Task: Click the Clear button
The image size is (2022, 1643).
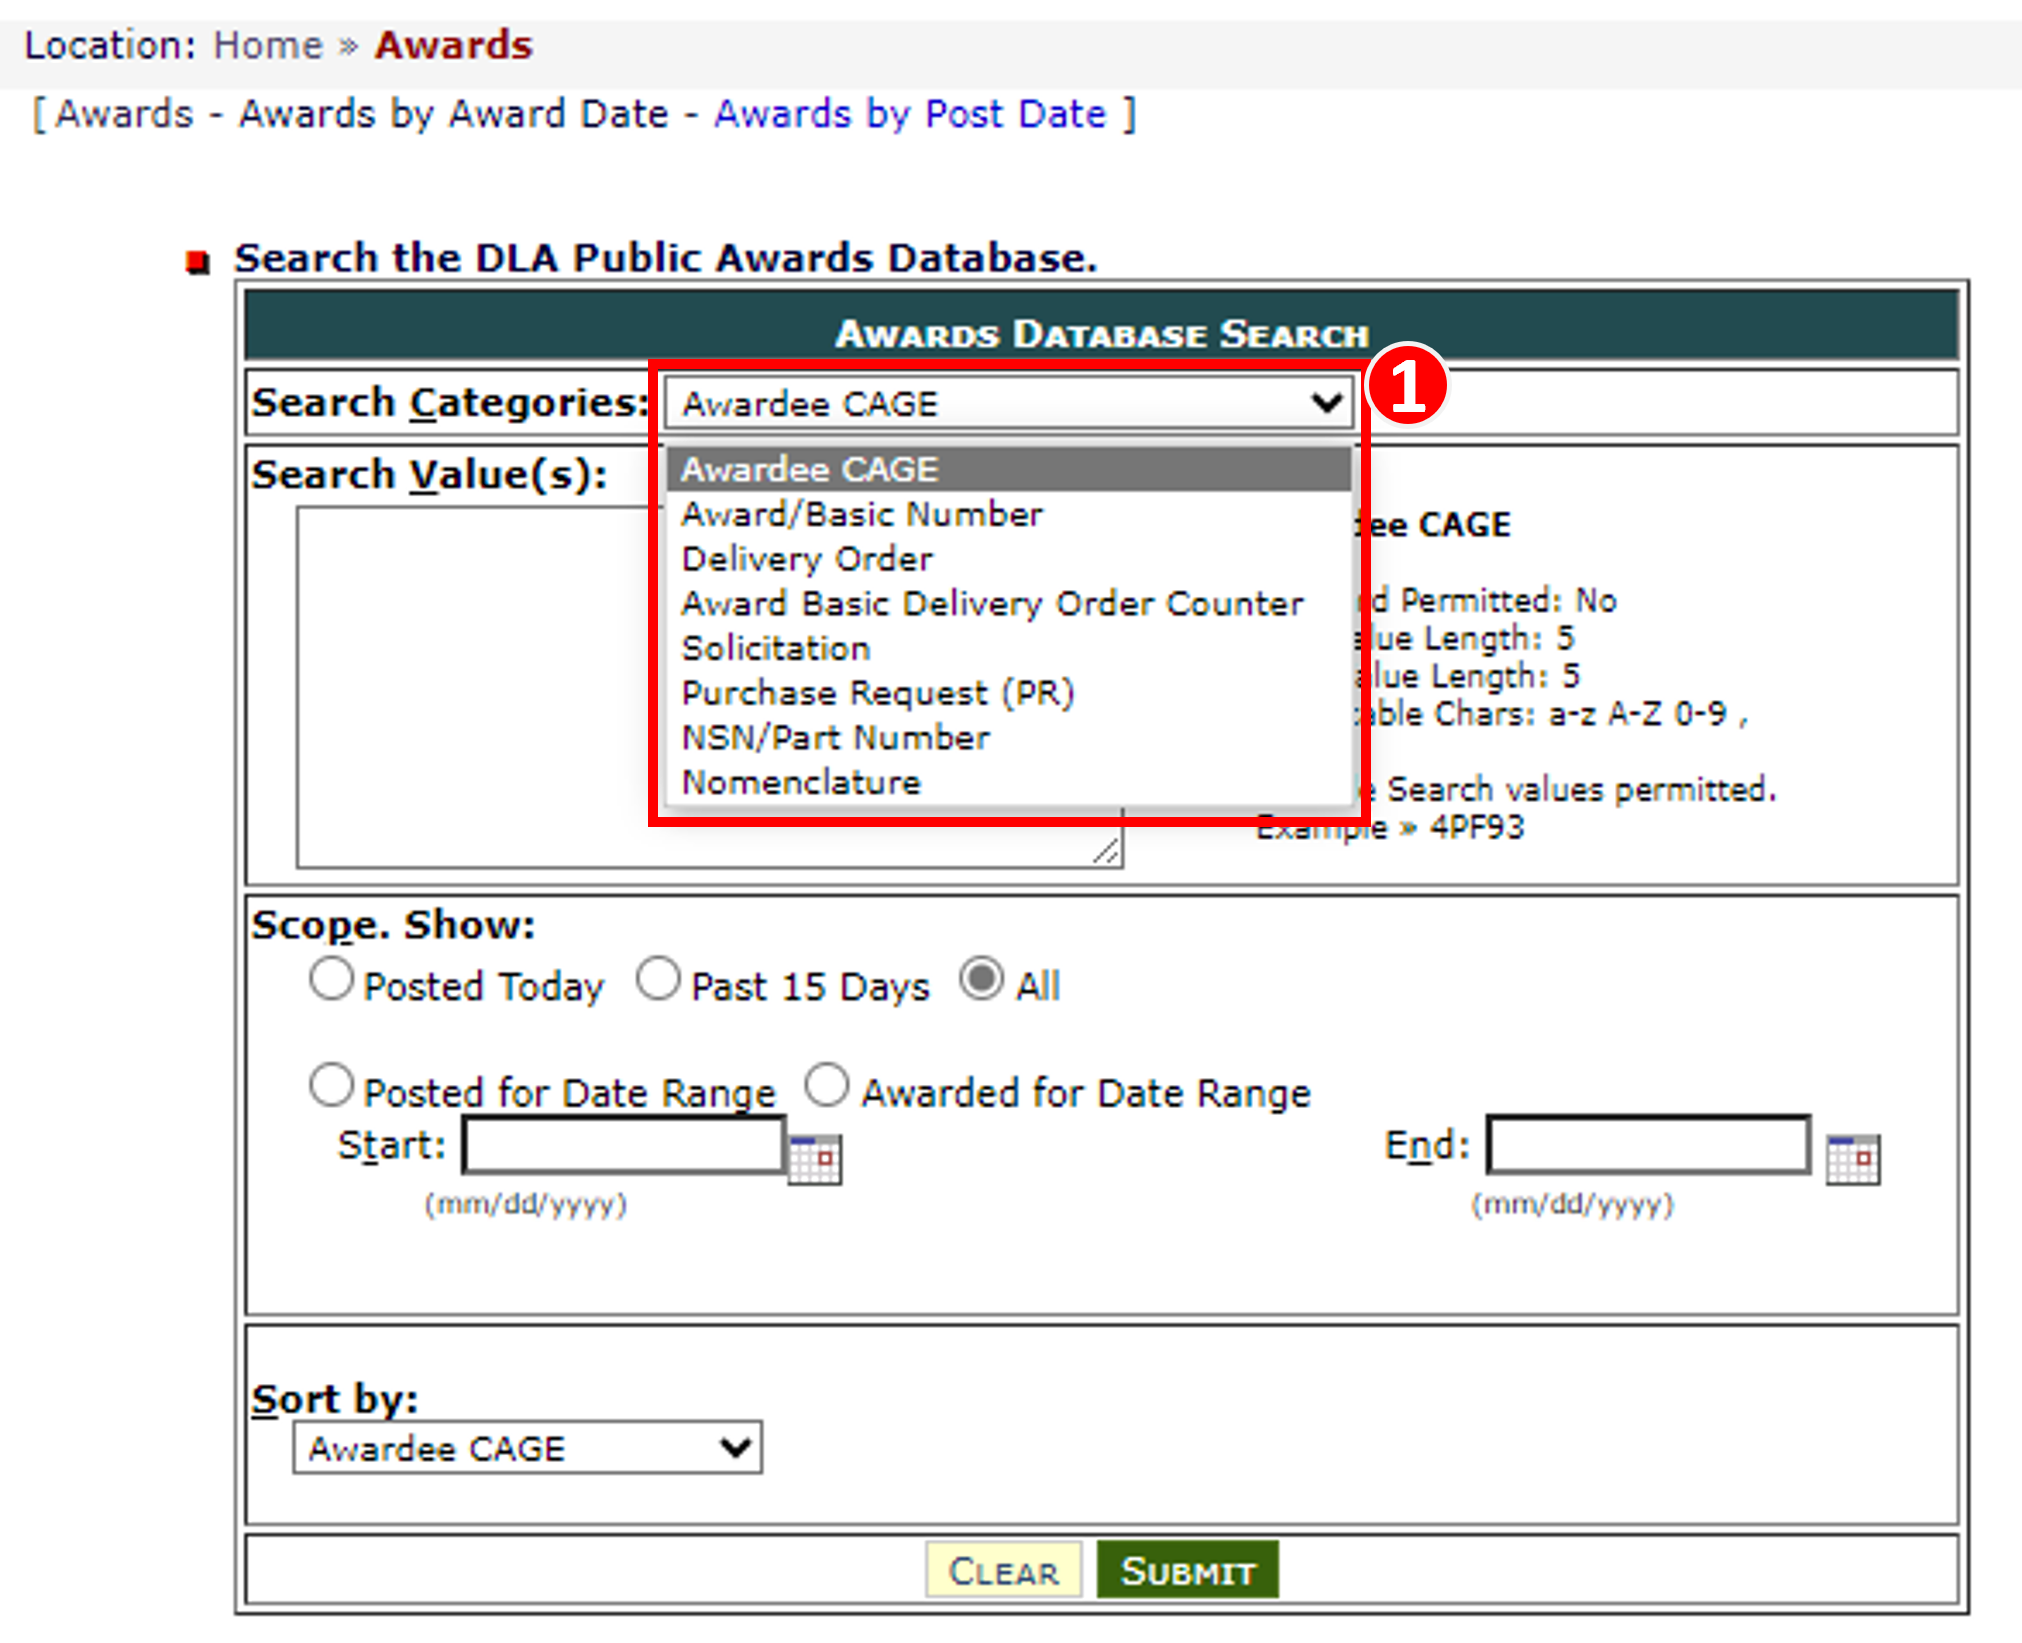Action: pyautogui.click(x=1003, y=1571)
